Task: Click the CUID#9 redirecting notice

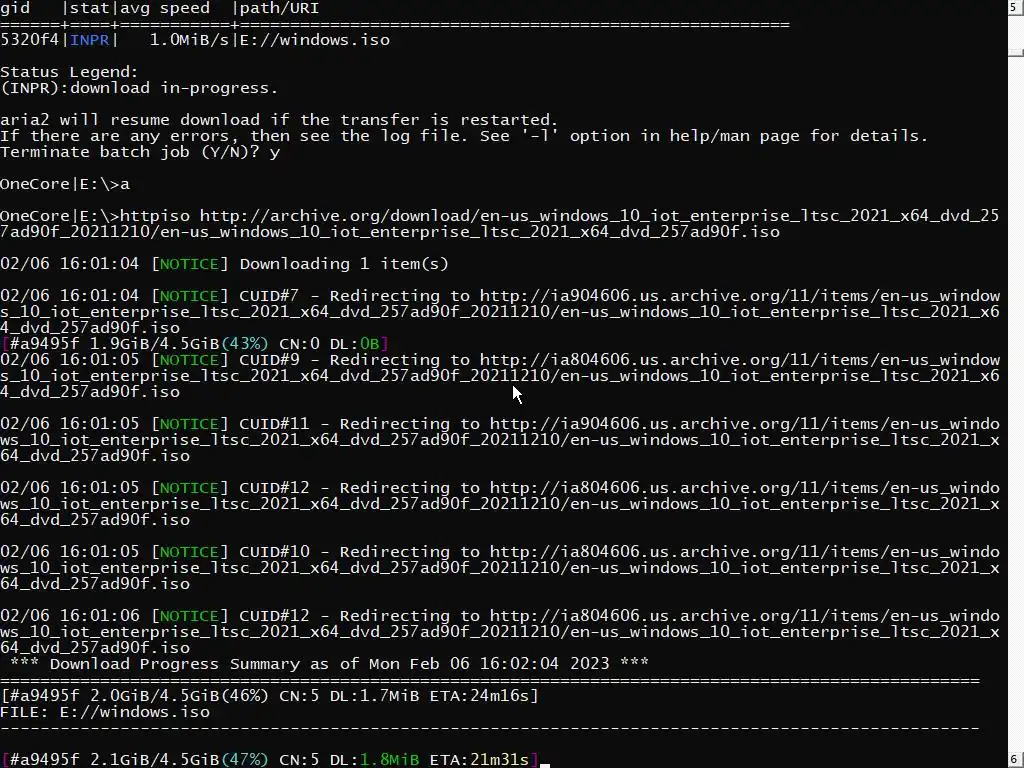Action: 500,376
